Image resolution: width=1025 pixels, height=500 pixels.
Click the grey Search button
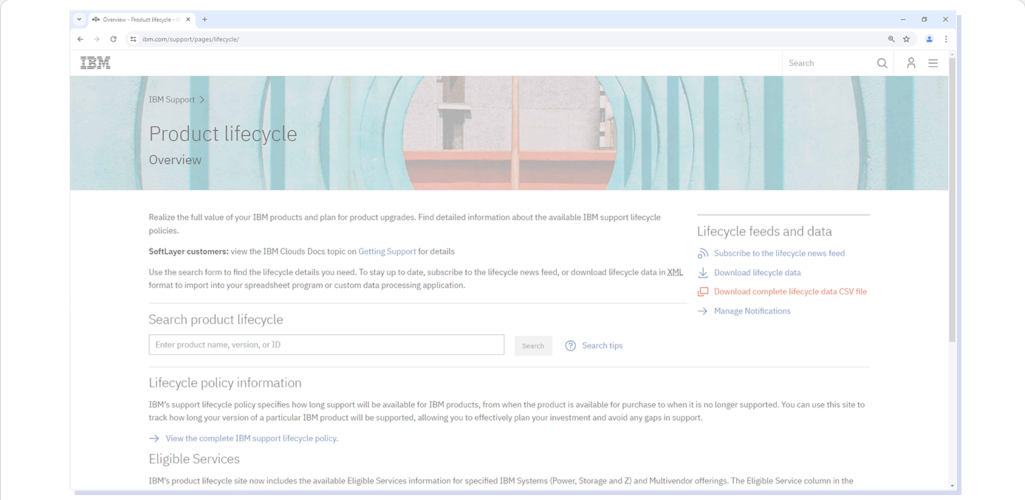tap(533, 346)
